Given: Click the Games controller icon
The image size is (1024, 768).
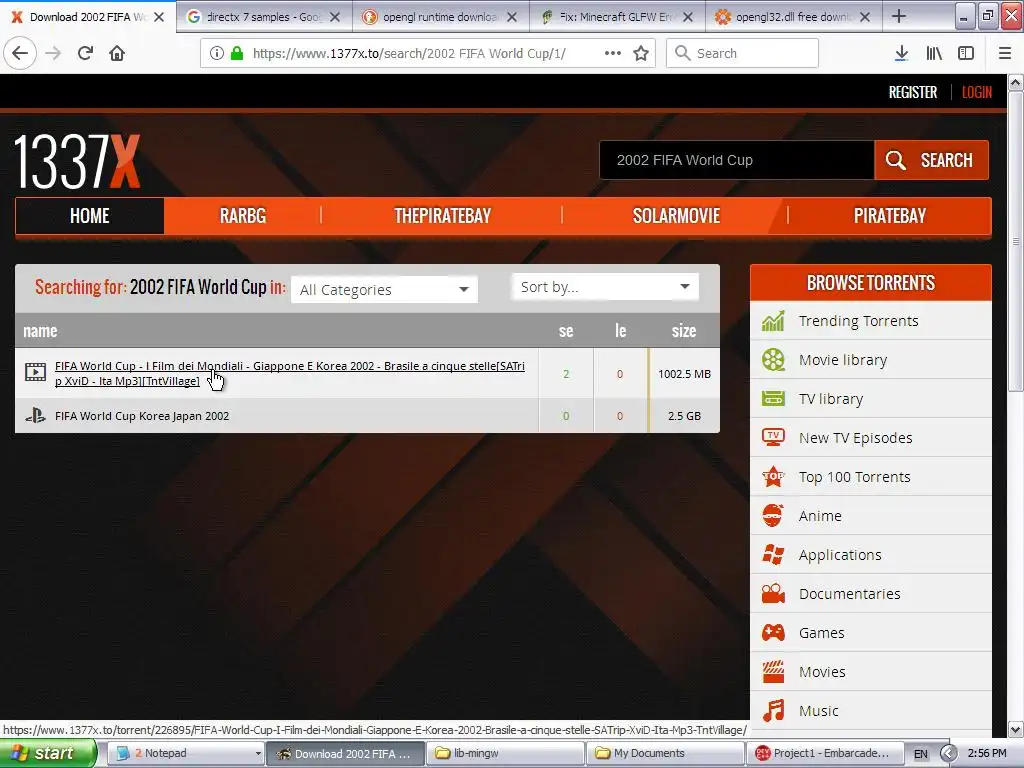Looking at the screenshot, I should (773, 633).
